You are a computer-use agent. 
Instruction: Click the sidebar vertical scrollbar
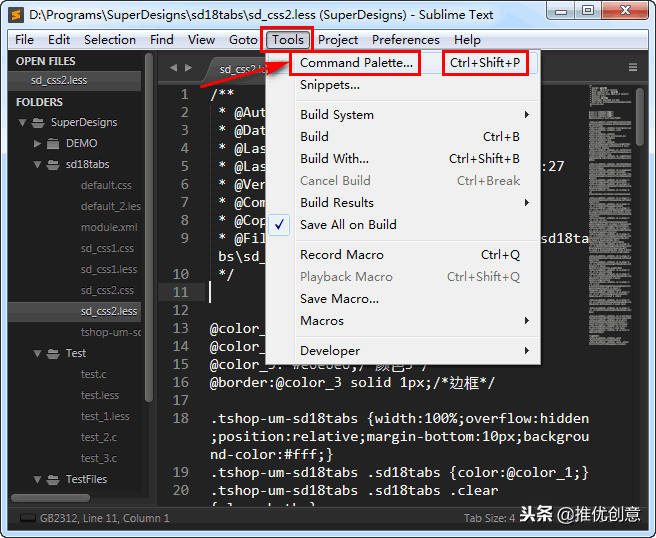[x=149, y=228]
